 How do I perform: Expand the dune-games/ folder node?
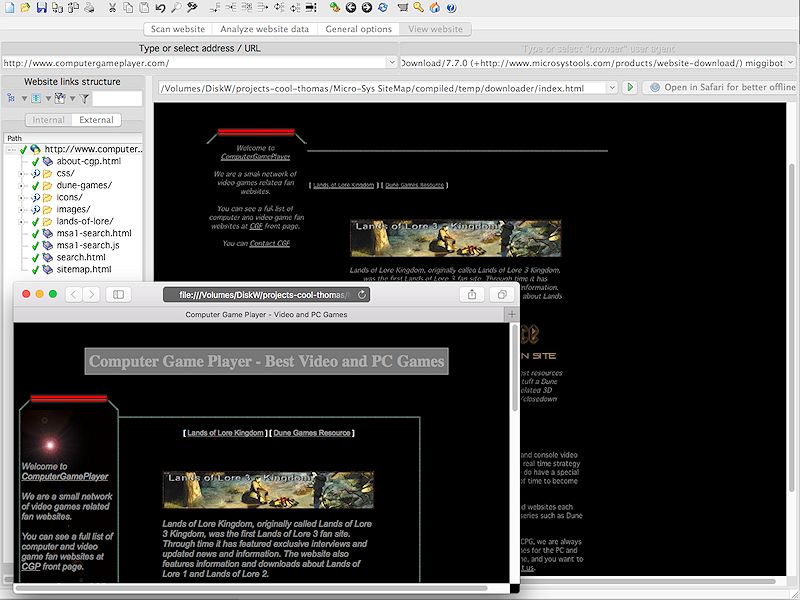[21, 185]
